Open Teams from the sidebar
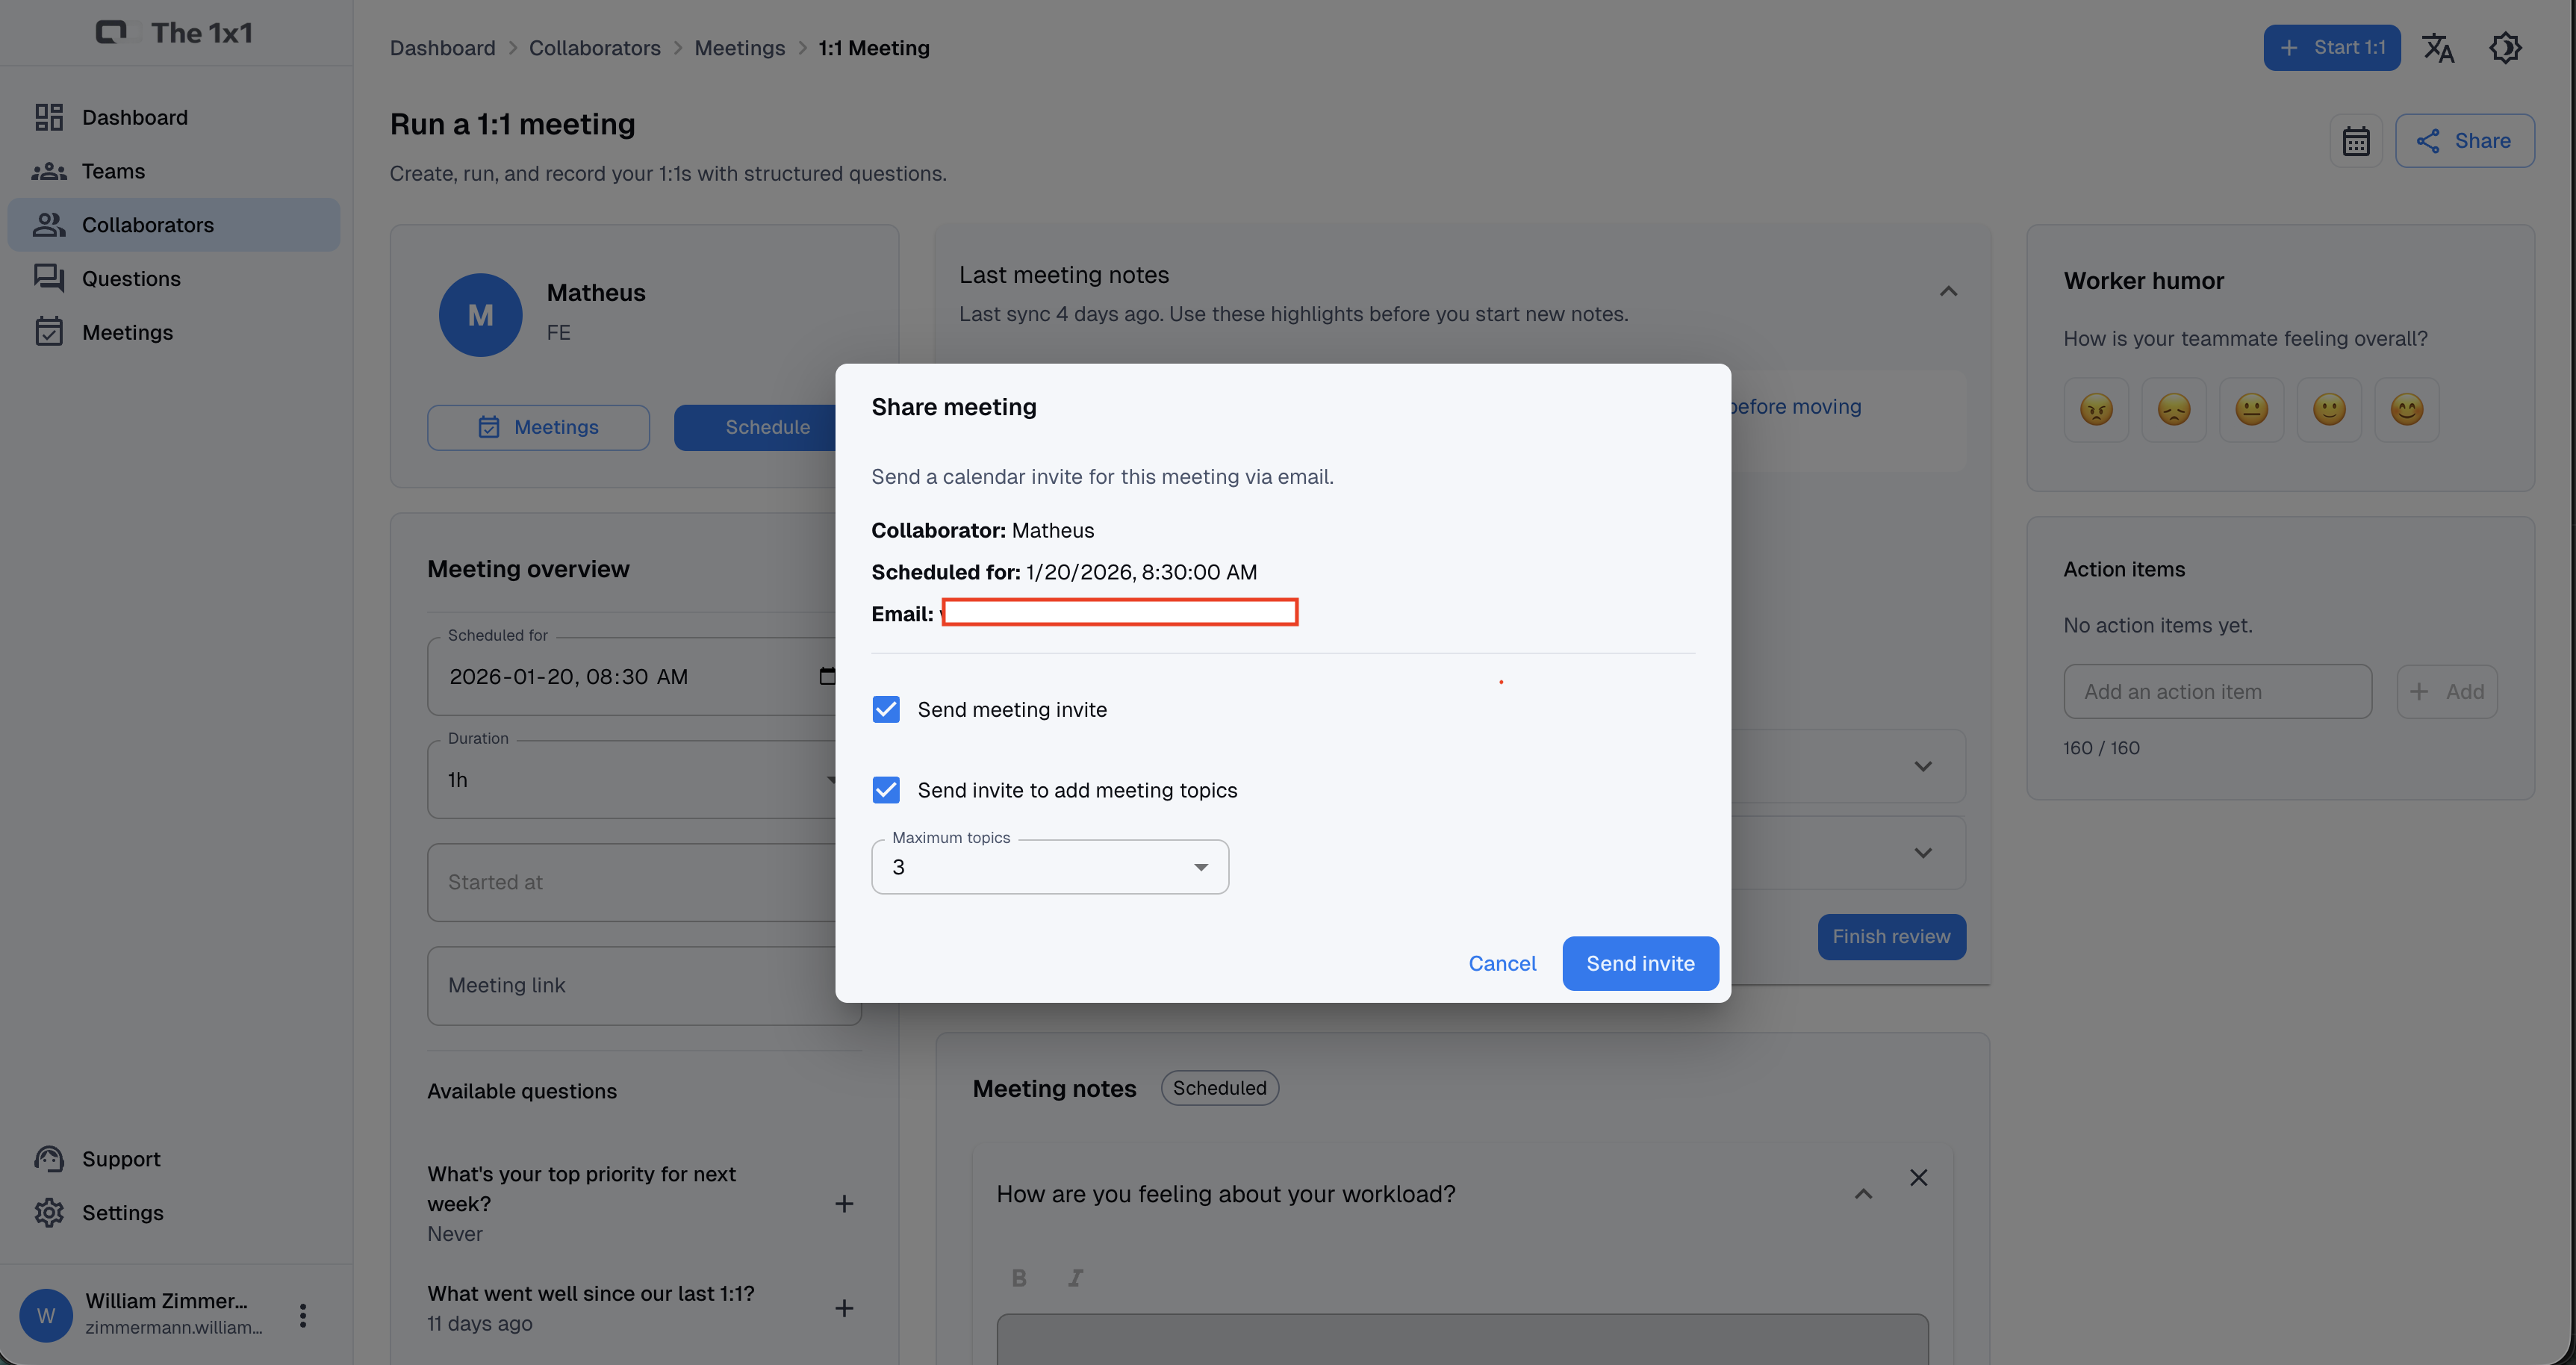The height and width of the screenshot is (1365, 2576). [113, 171]
